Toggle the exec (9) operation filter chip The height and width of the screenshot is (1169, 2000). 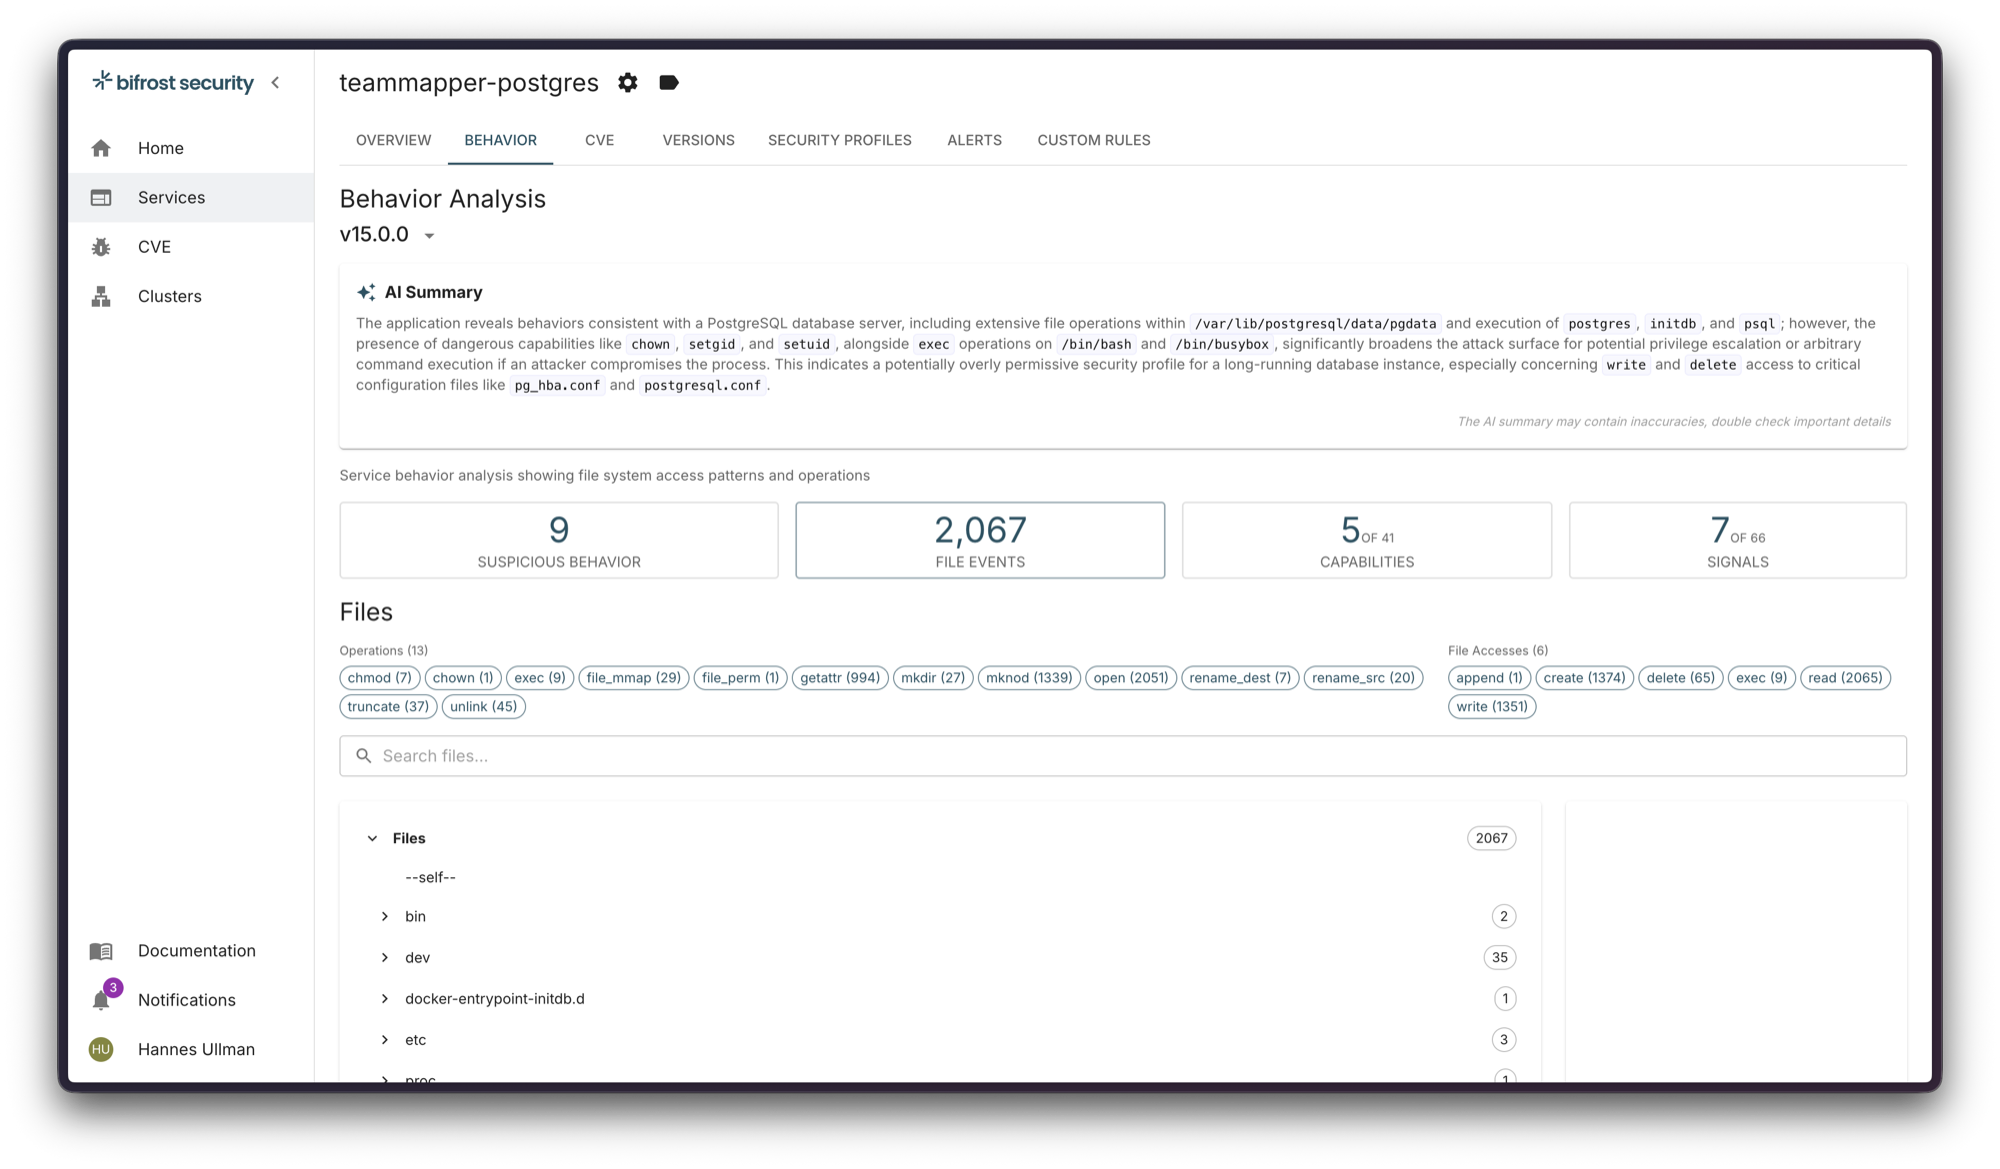click(540, 678)
